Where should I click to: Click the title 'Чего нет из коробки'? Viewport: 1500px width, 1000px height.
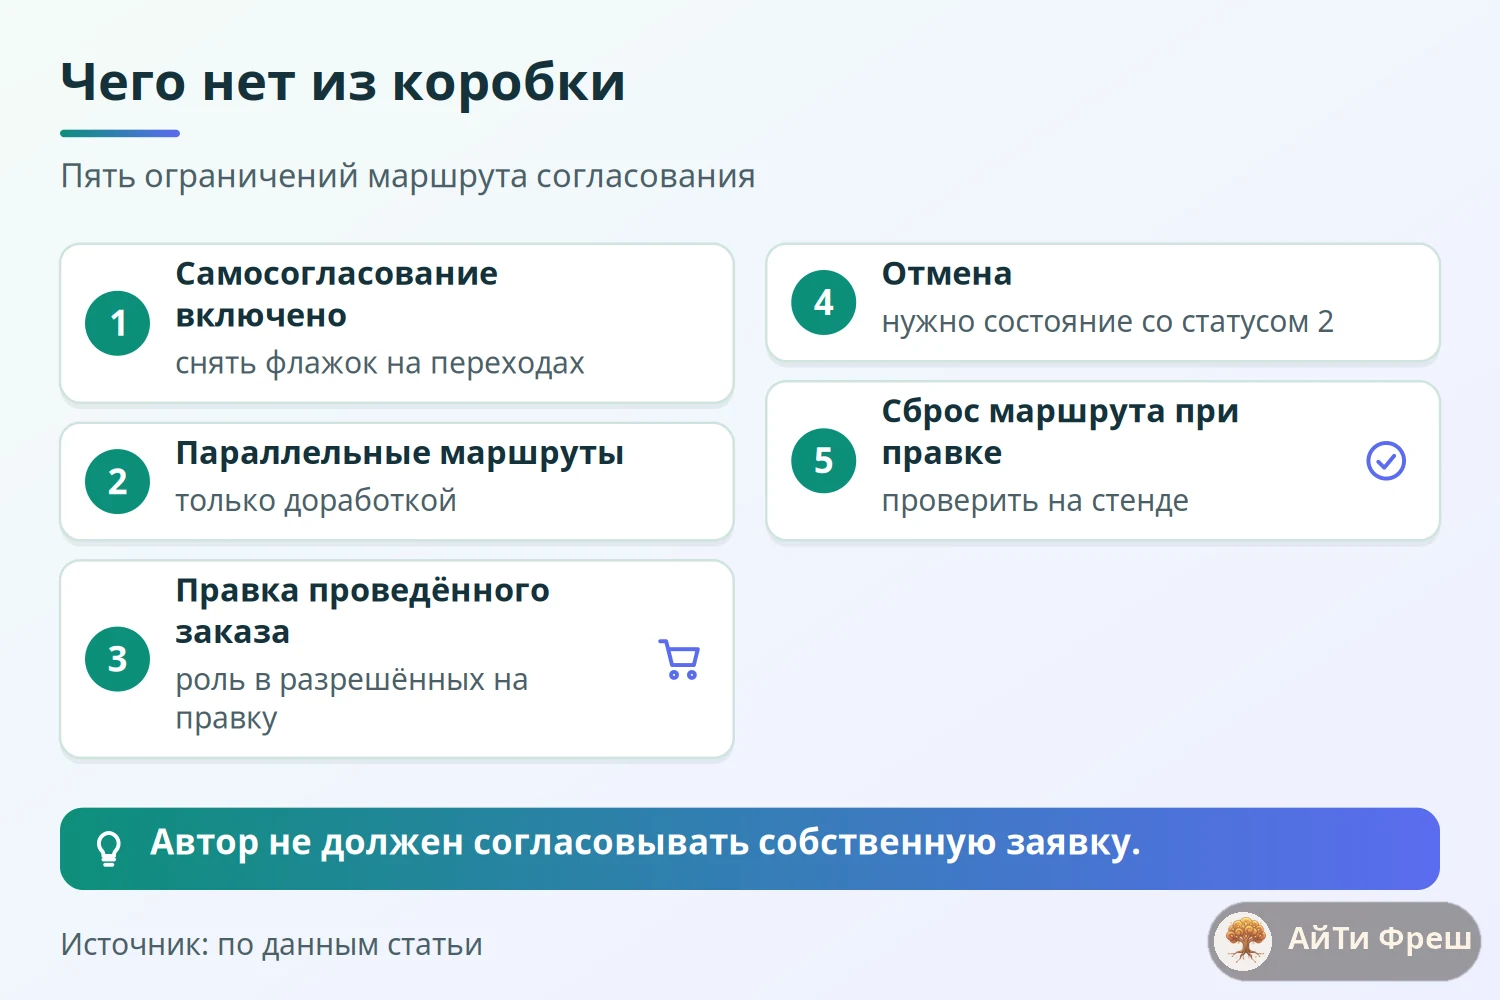point(343,82)
